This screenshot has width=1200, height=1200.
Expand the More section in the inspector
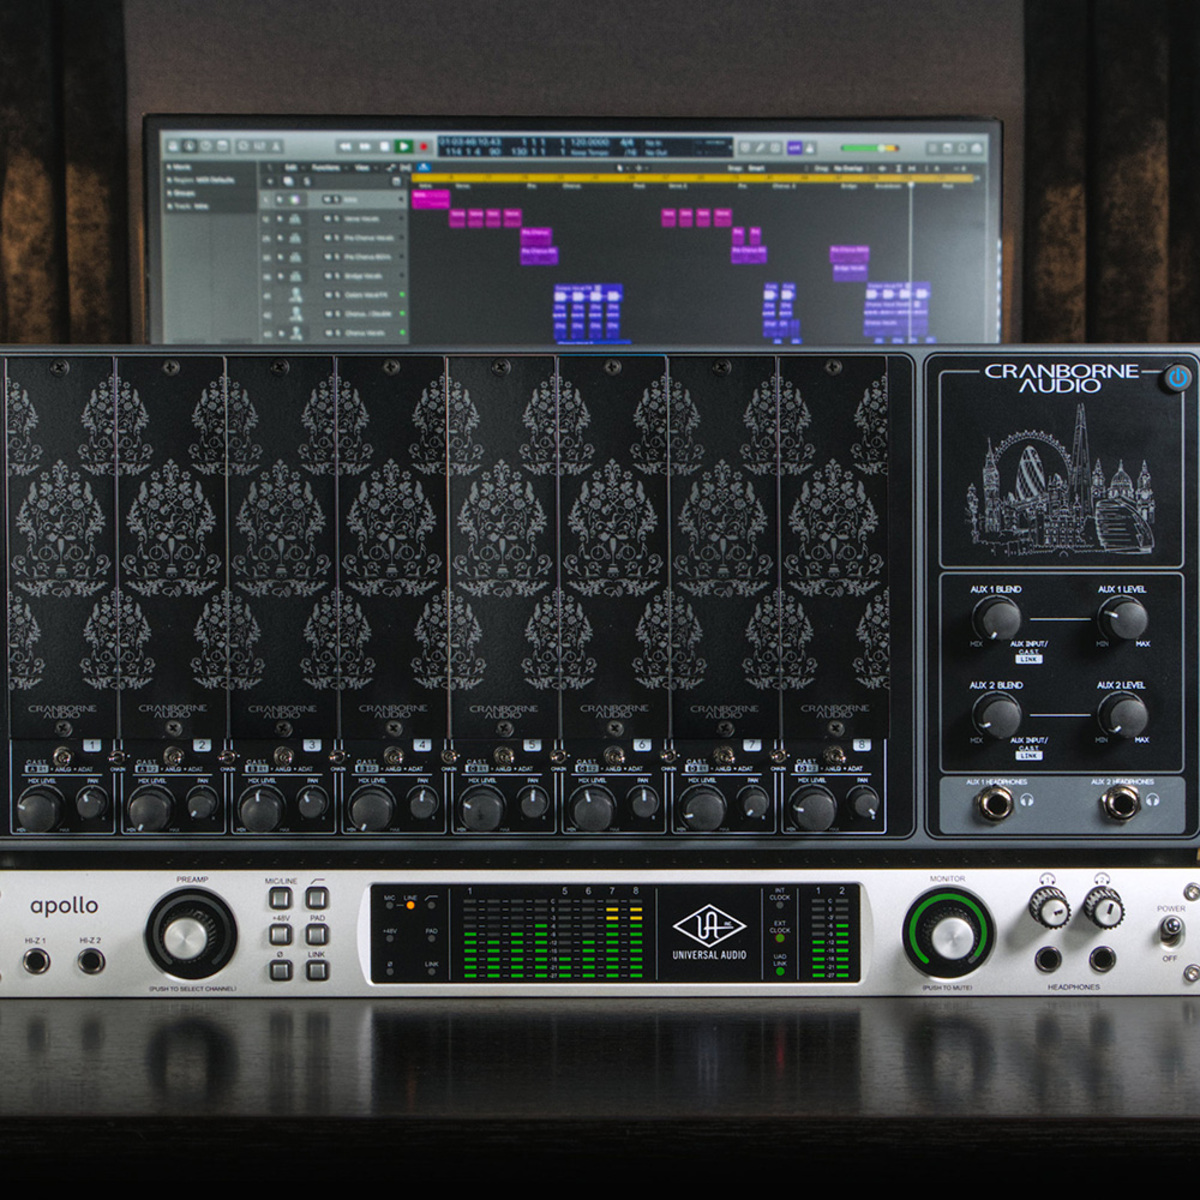pyautogui.click(x=181, y=167)
